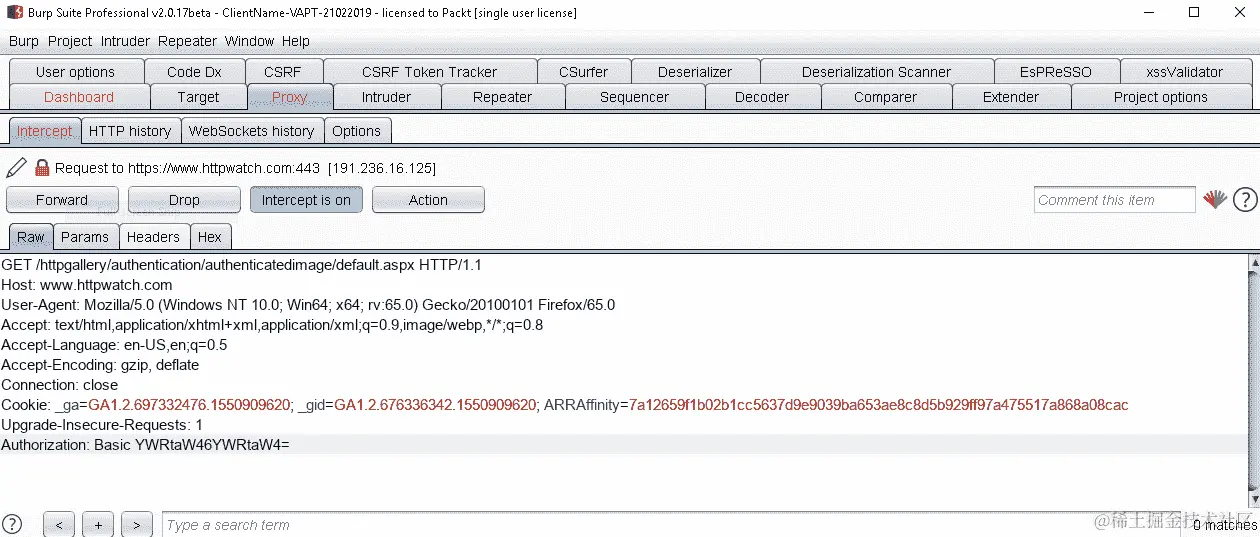
Task: Switch to the Hex view tab
Action: click(x=210, y=237)
